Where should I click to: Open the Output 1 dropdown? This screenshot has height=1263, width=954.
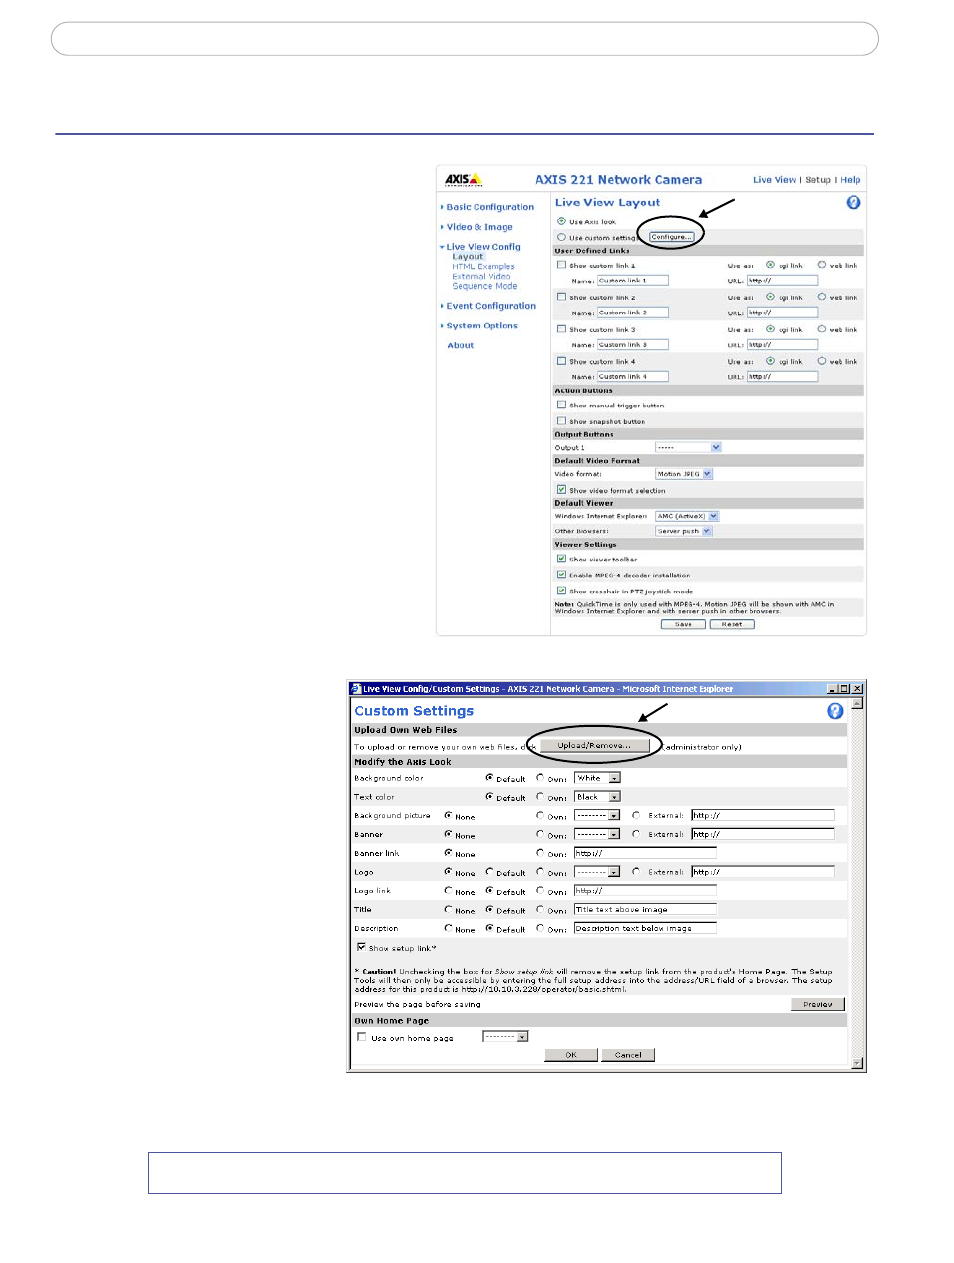688,447
